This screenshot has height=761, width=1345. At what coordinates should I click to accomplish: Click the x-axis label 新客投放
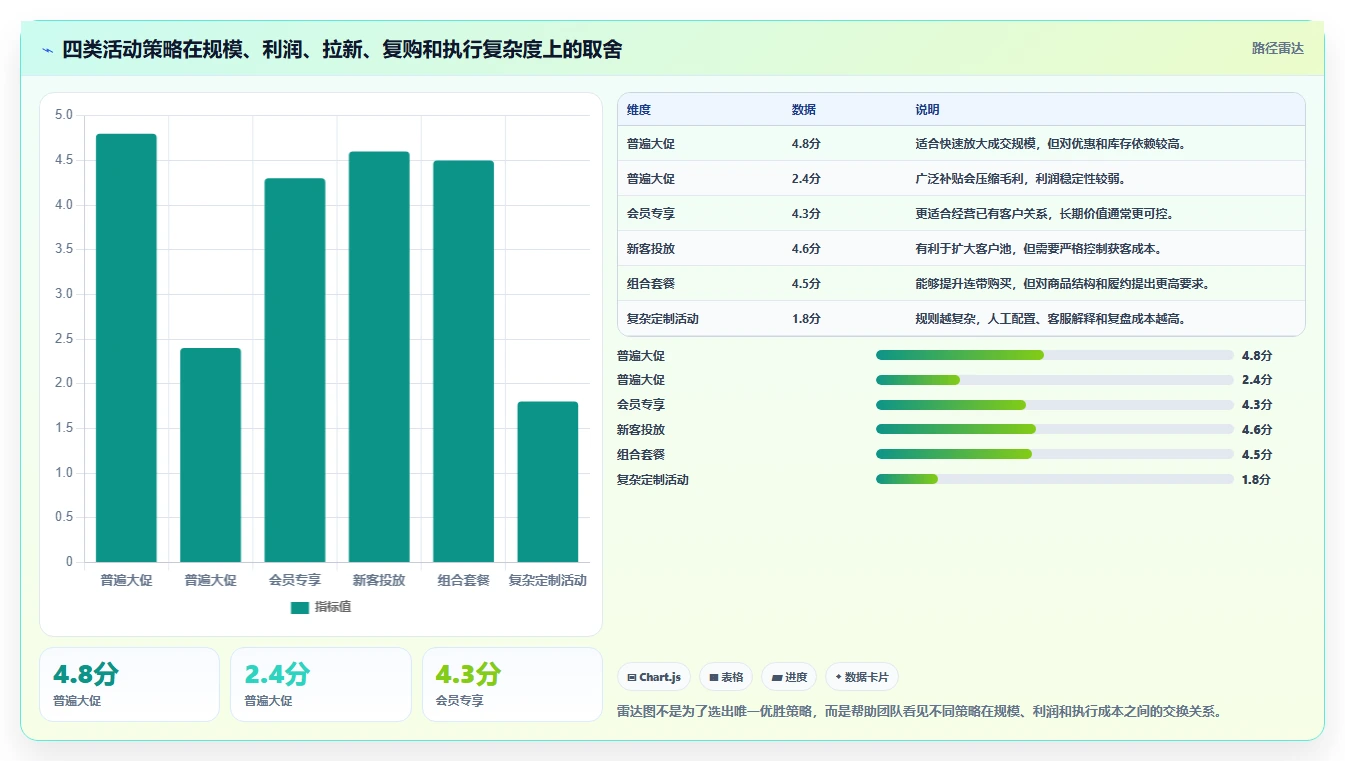pos(379,580)
